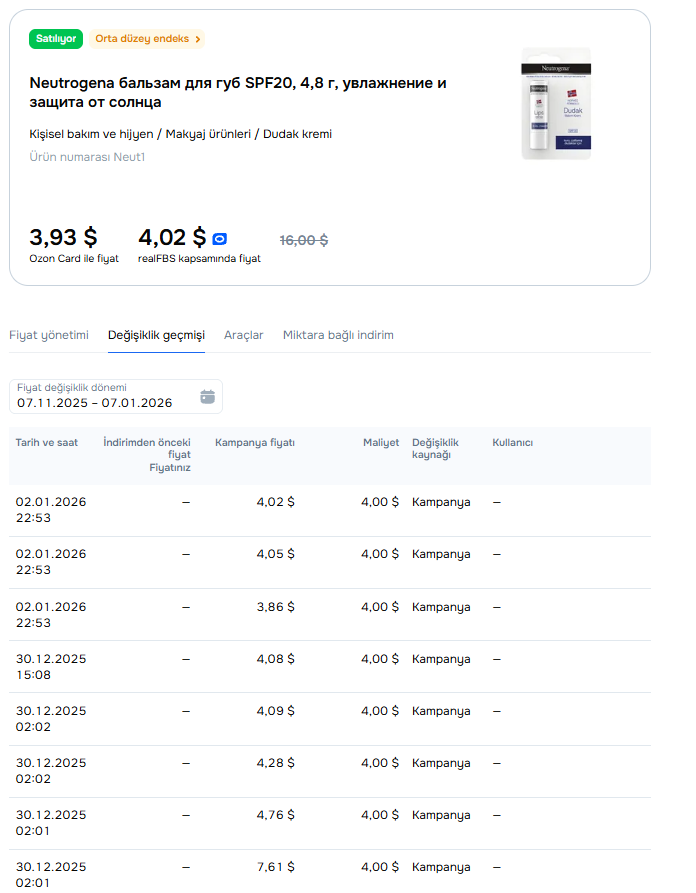Click the 4,05 $ campaign price cell
This screenshot has height=893, width=696.
[275, 554]
